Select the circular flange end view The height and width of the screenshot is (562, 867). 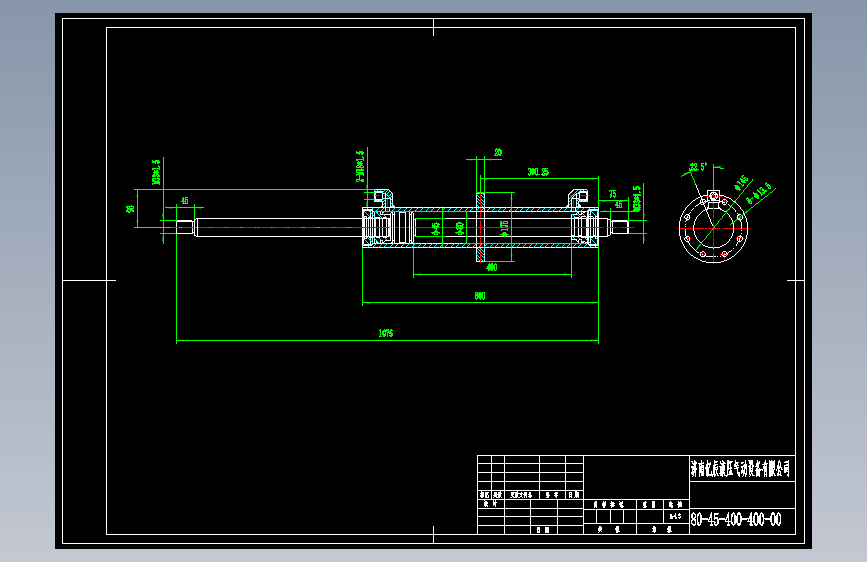tap(713, 226)
